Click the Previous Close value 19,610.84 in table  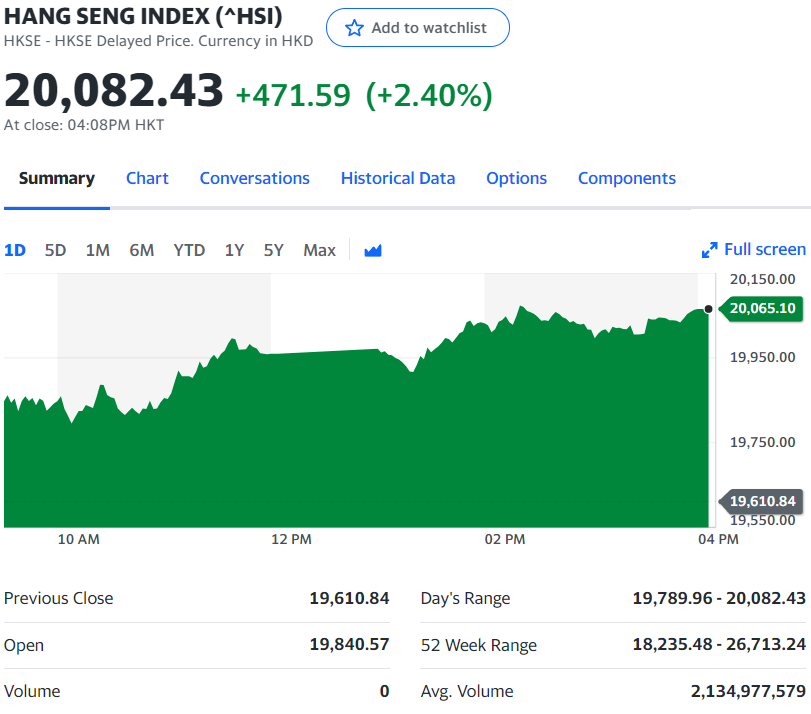(x=349, y=599)
